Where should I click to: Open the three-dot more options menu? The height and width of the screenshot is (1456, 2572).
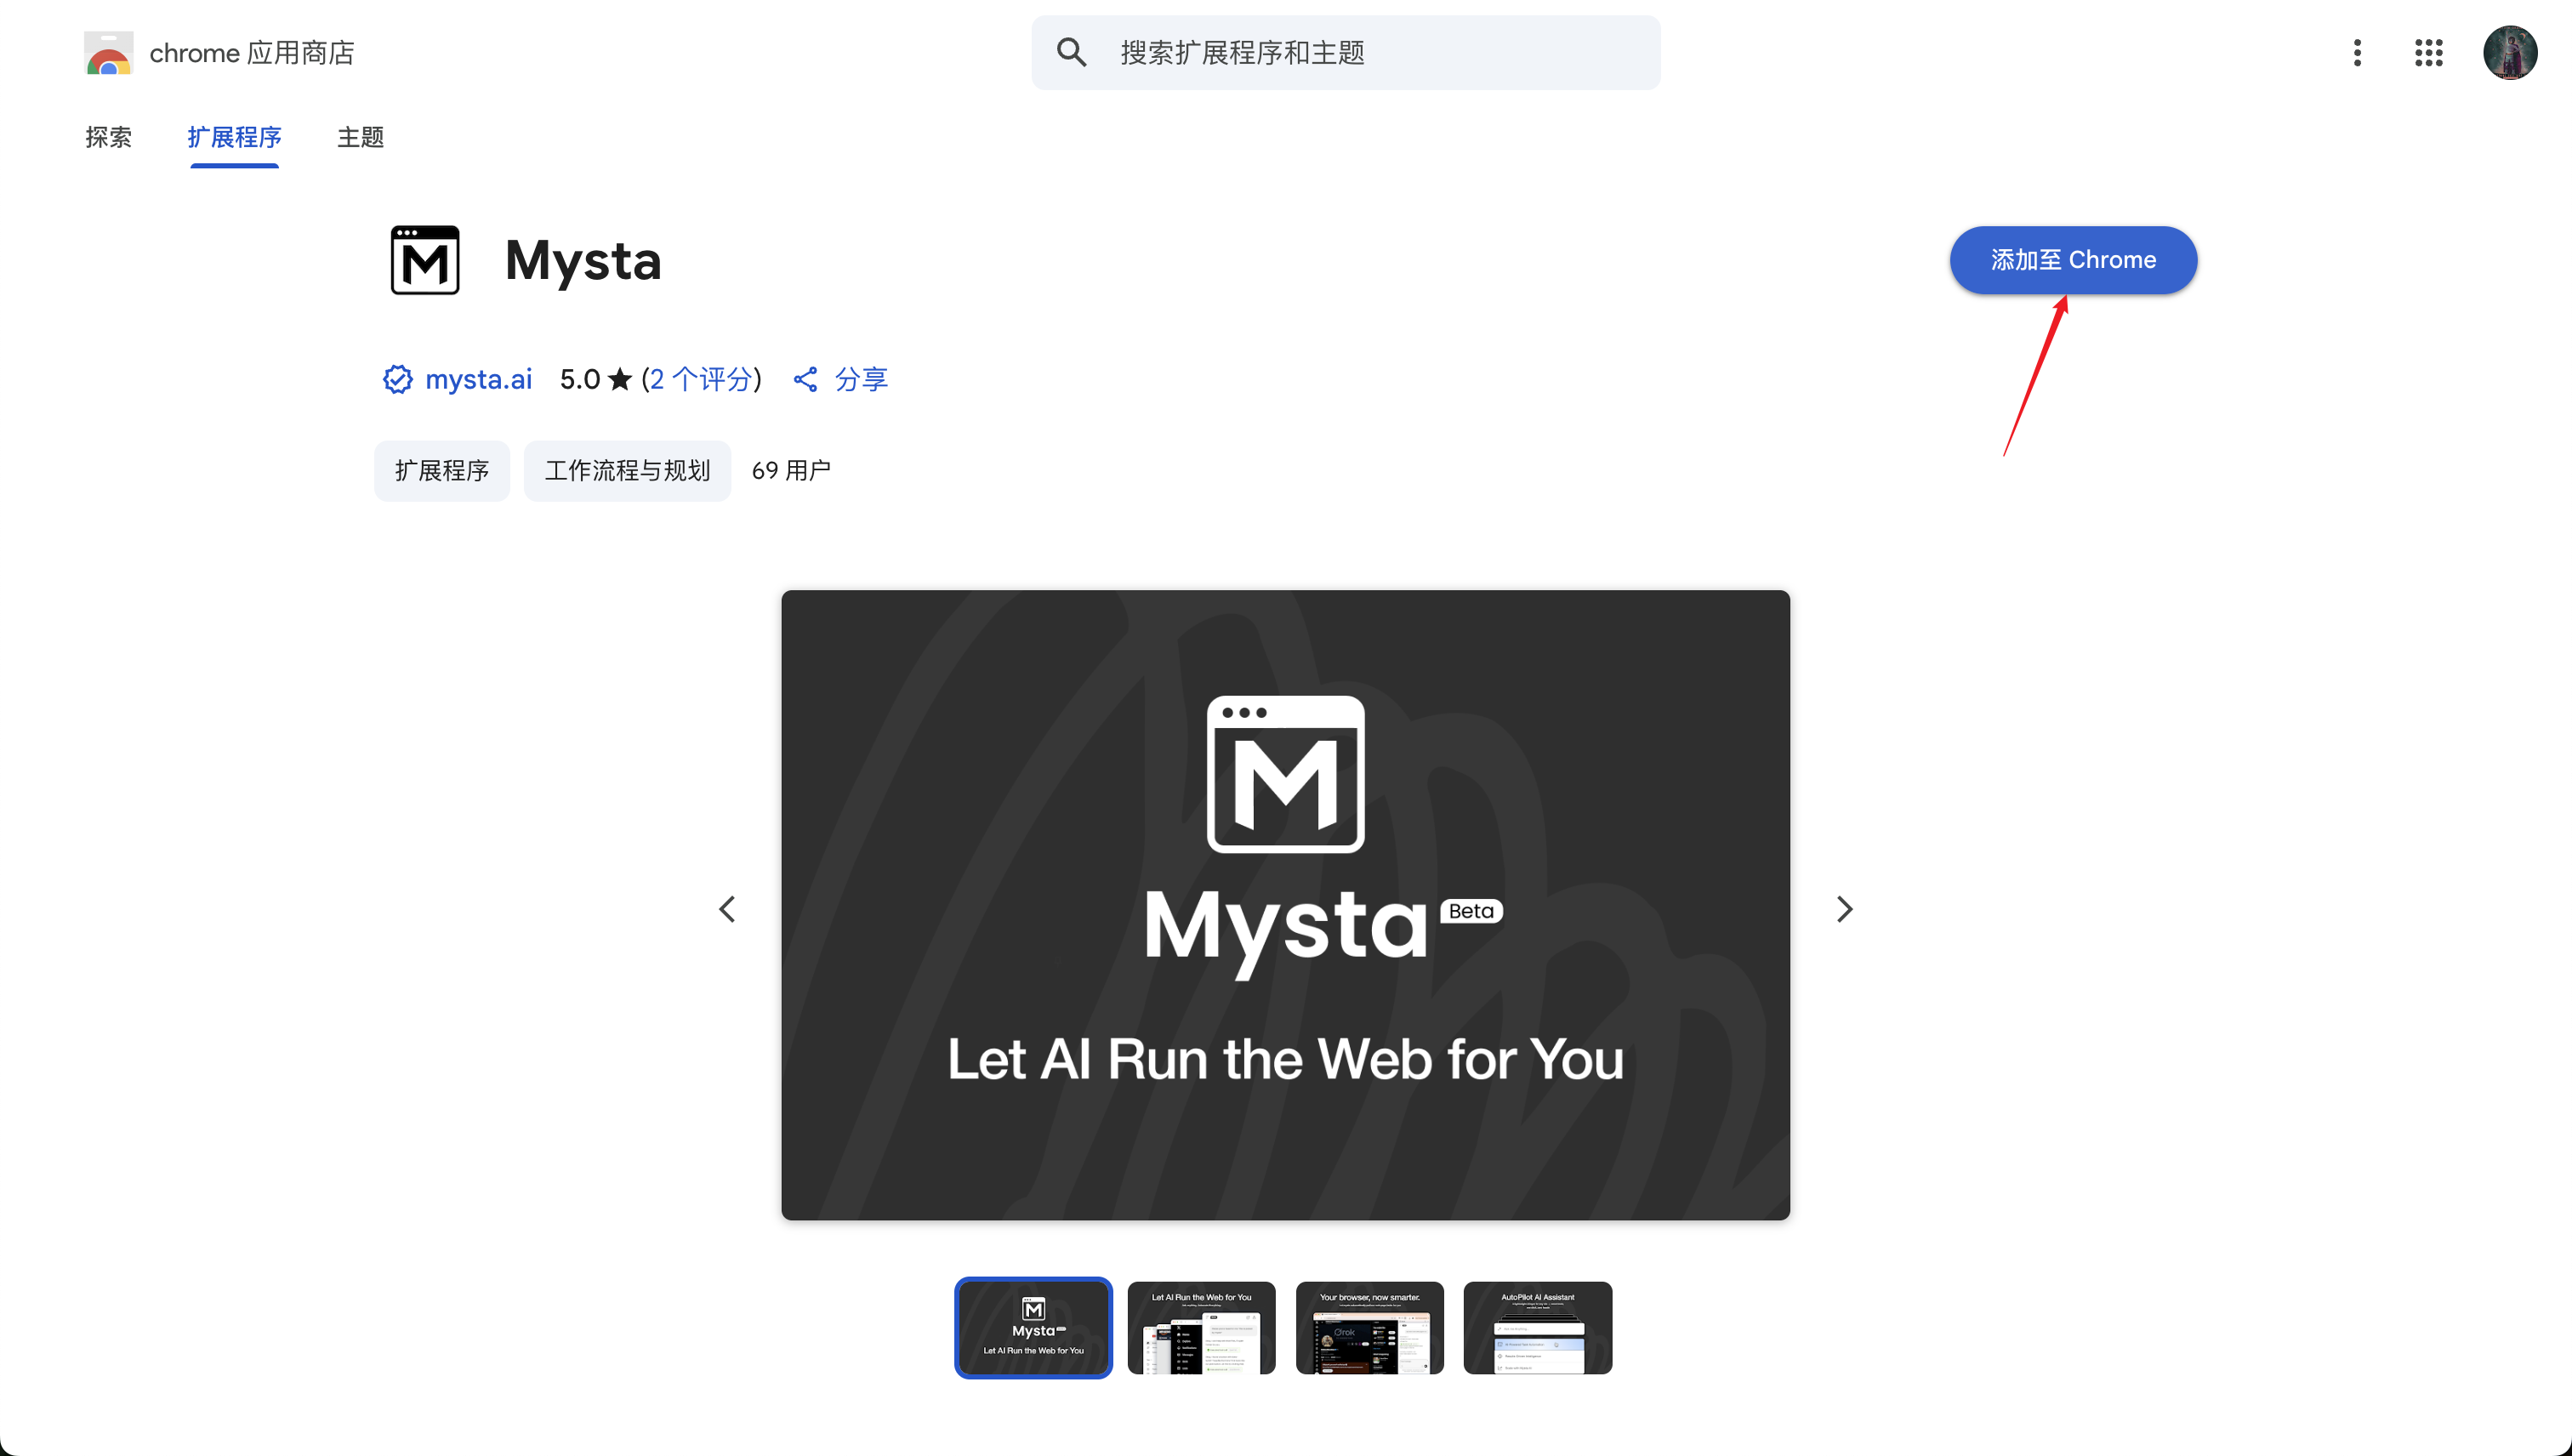[x=2357, y=53]
